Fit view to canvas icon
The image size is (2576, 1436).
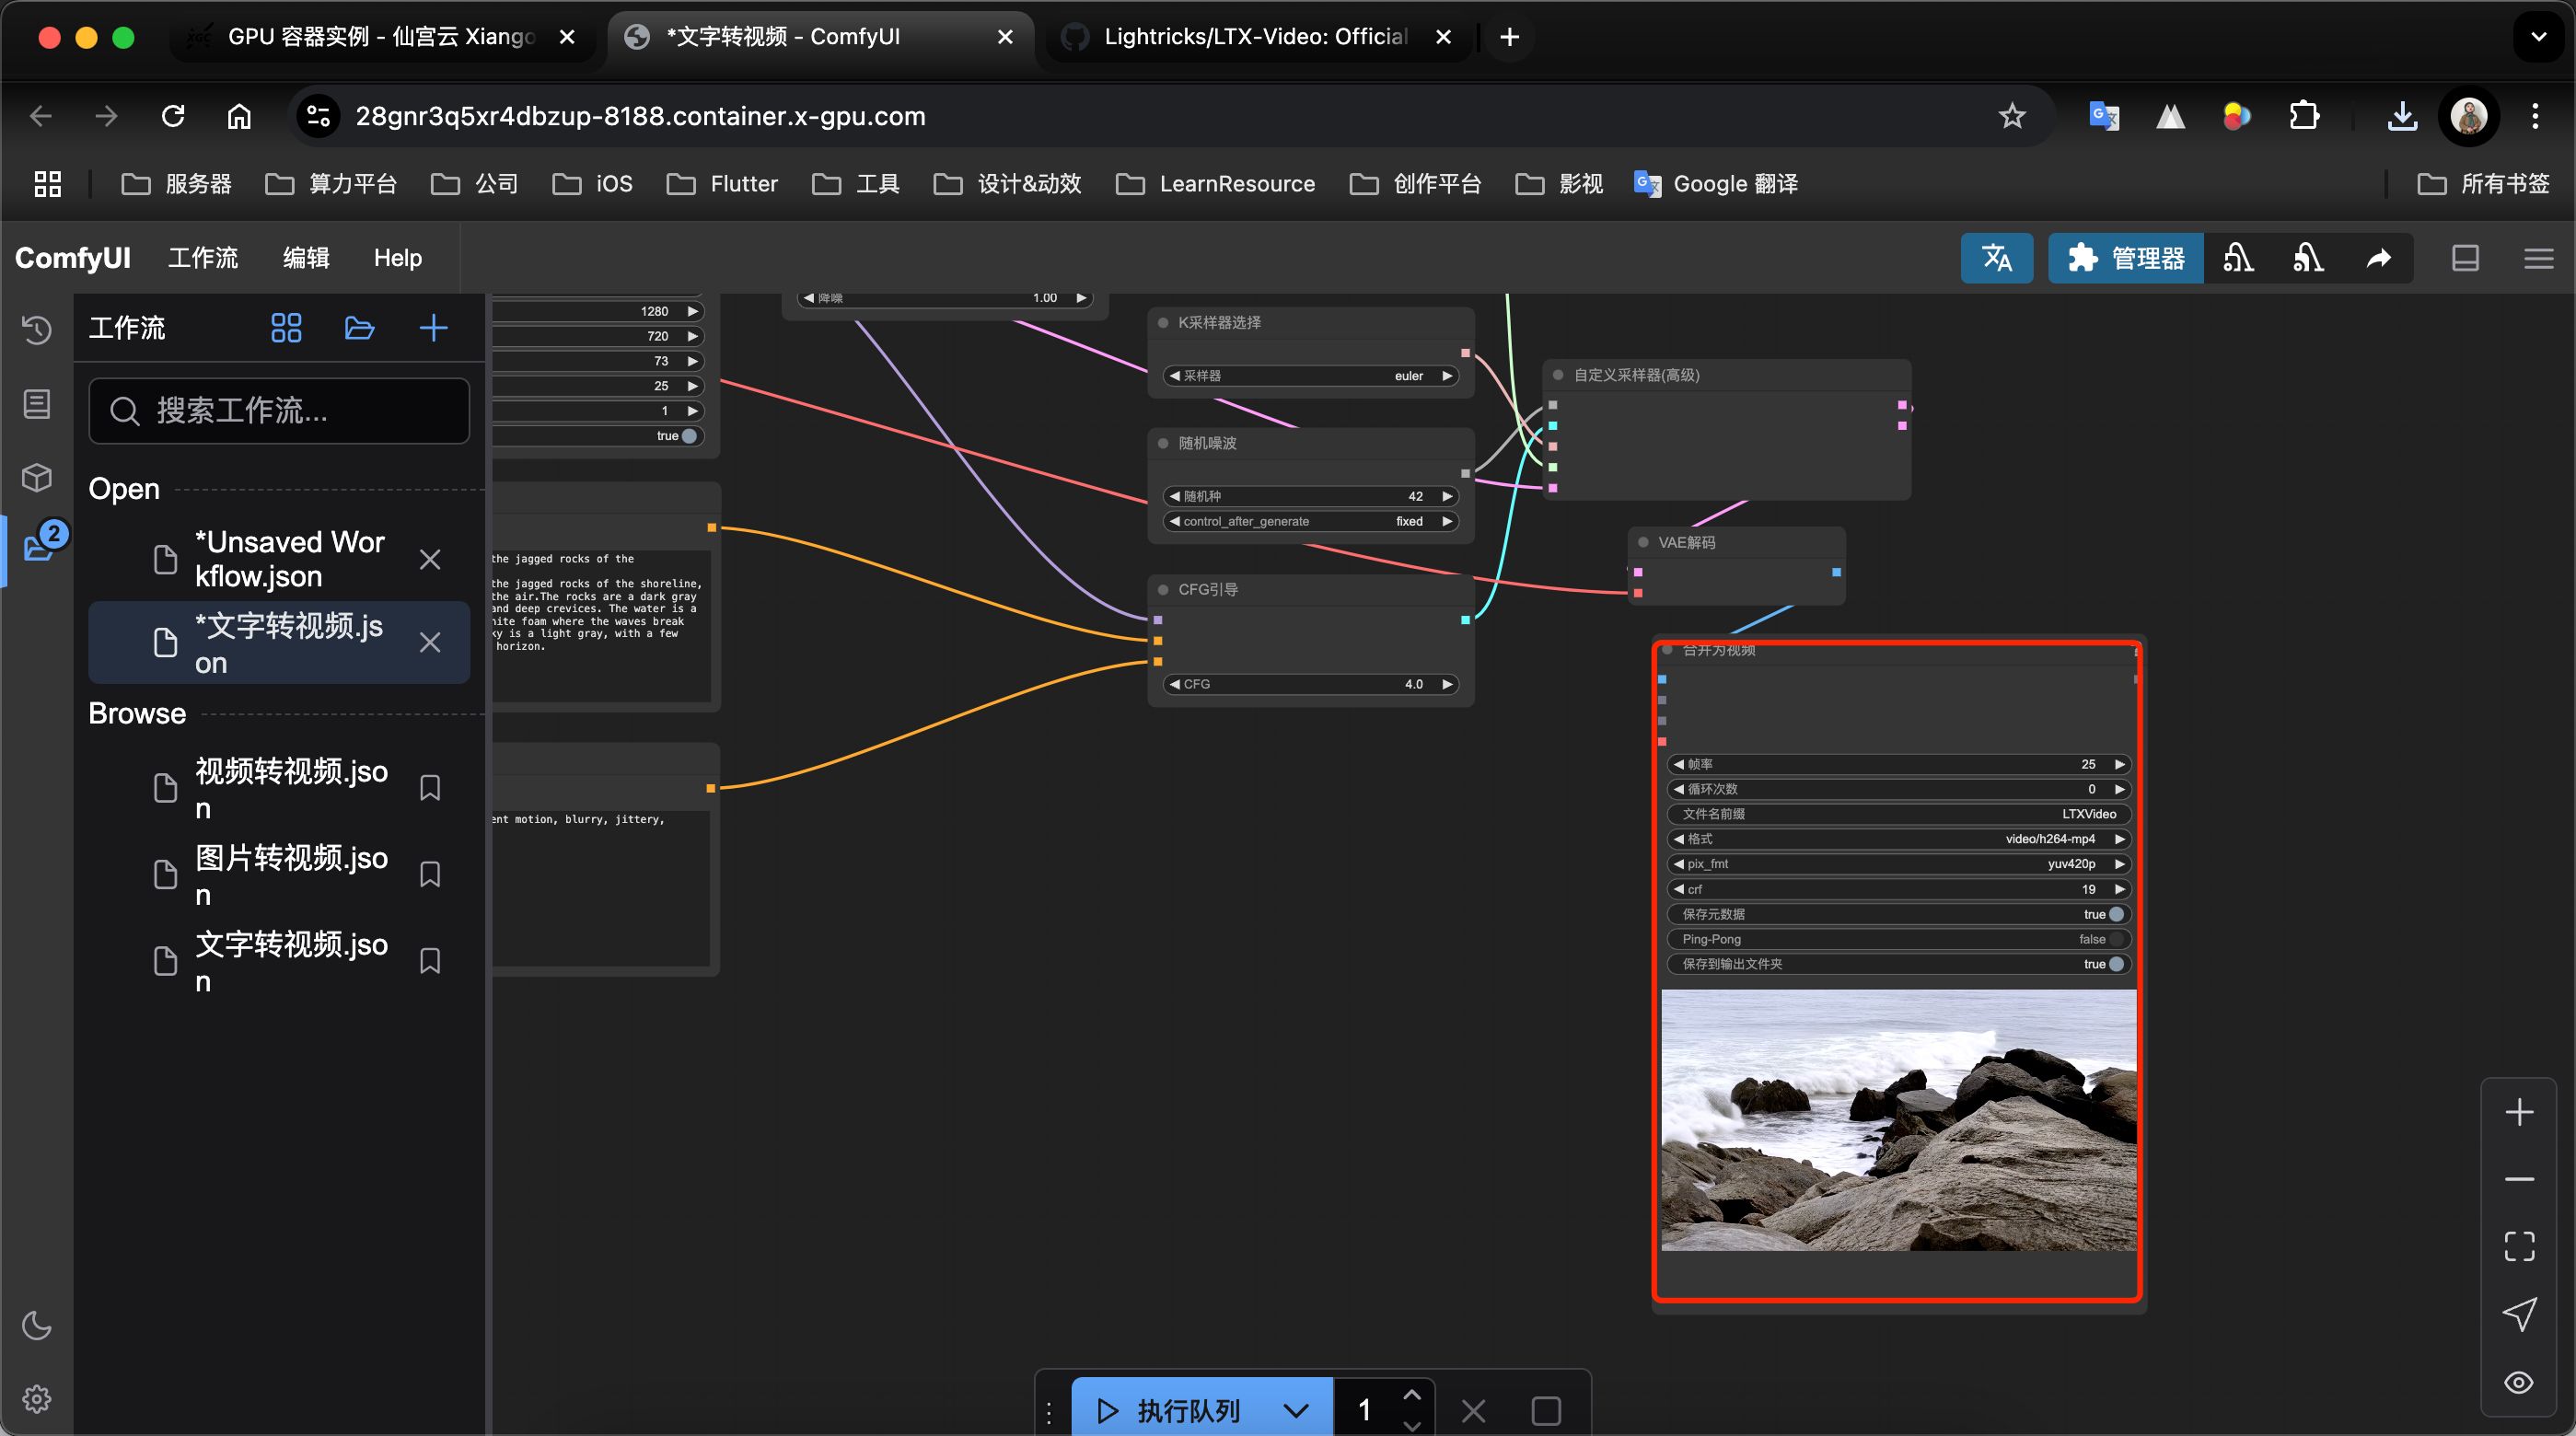(x=2519, y=1246)
